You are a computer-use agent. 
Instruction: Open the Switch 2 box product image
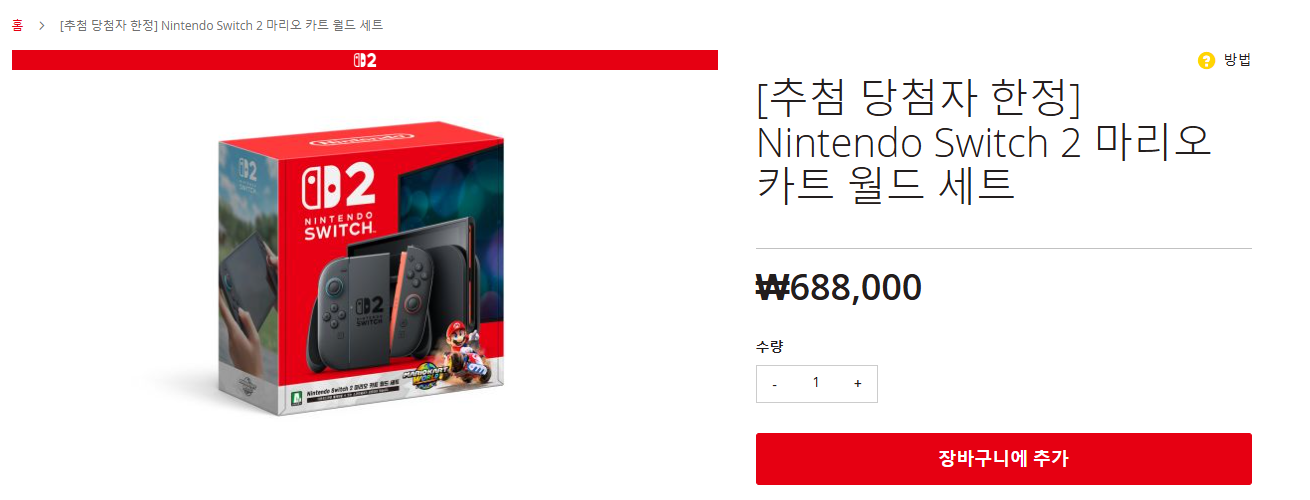point(361,268)
